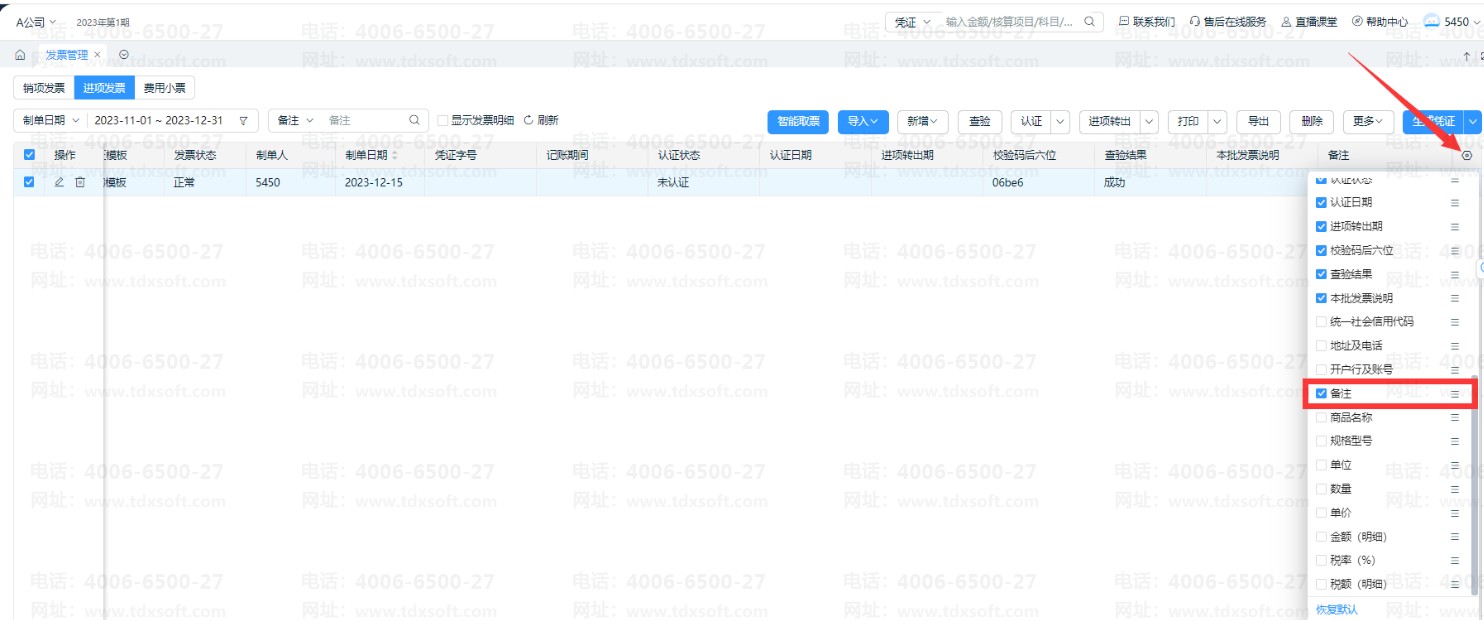Switch to the 销项发票 tab

[44, 88]
